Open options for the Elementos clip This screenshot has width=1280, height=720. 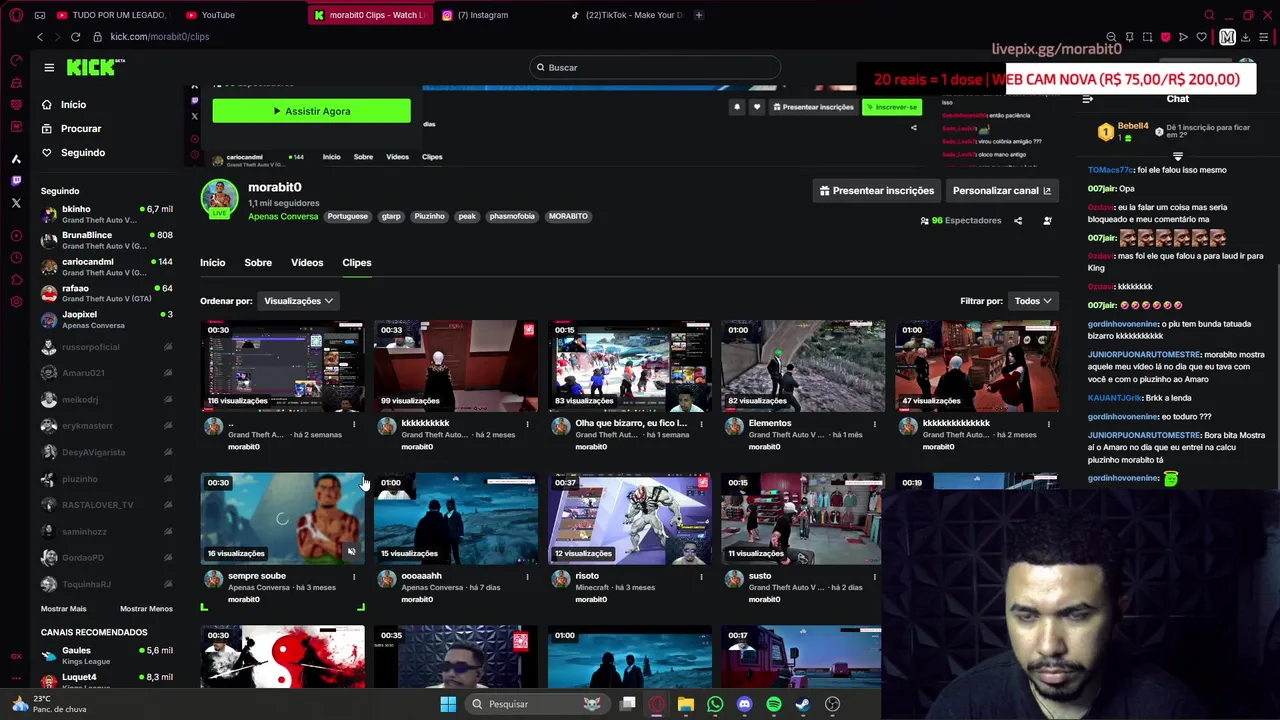[x=875, y=424]
